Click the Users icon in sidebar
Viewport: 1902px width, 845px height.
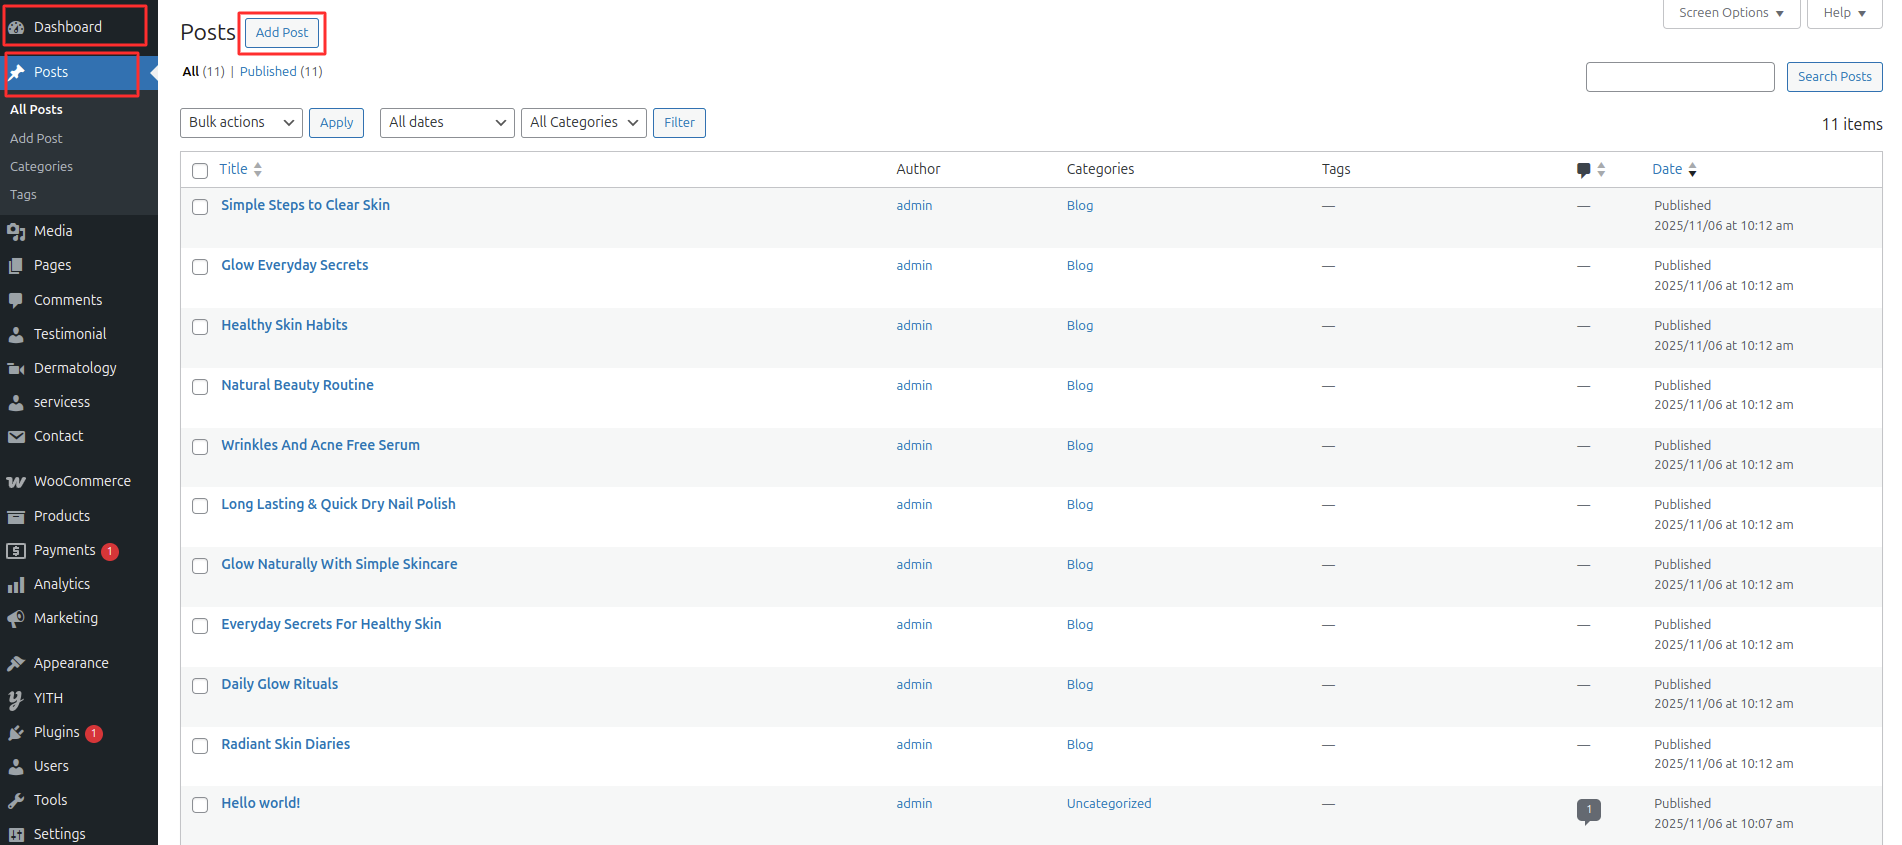coord(16,766)
